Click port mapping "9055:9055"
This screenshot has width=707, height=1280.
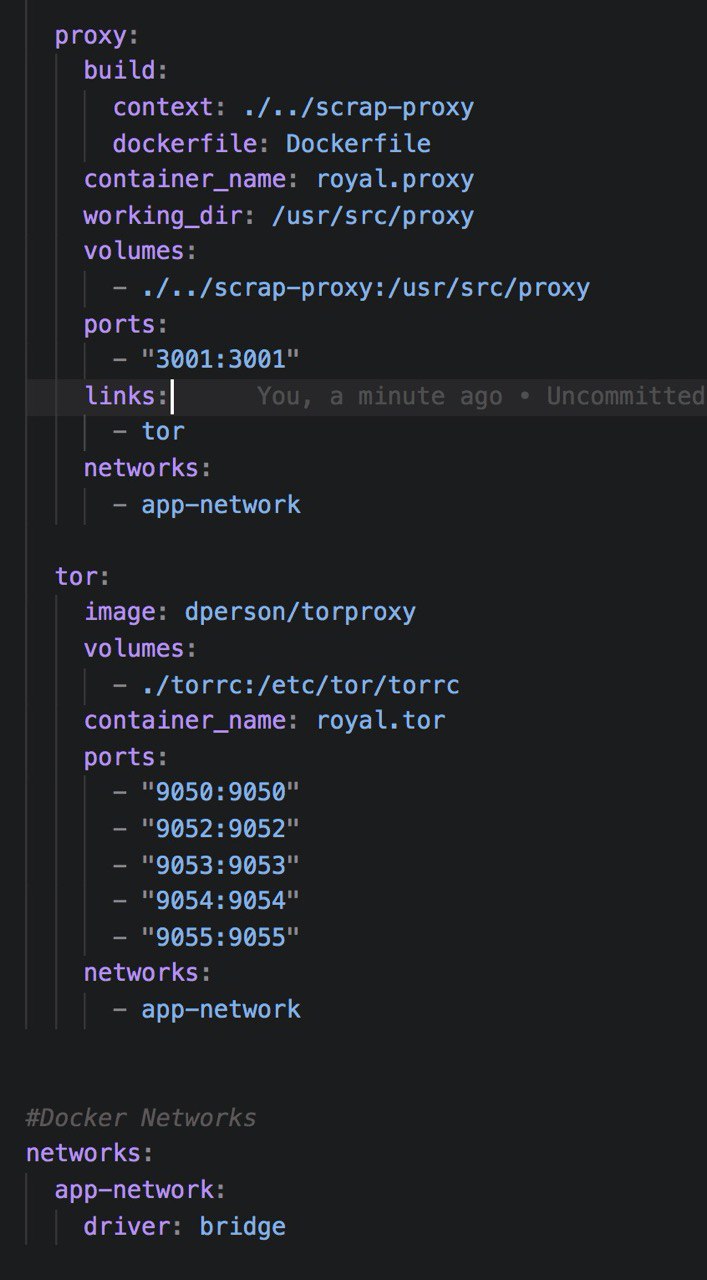click(221, 936)
